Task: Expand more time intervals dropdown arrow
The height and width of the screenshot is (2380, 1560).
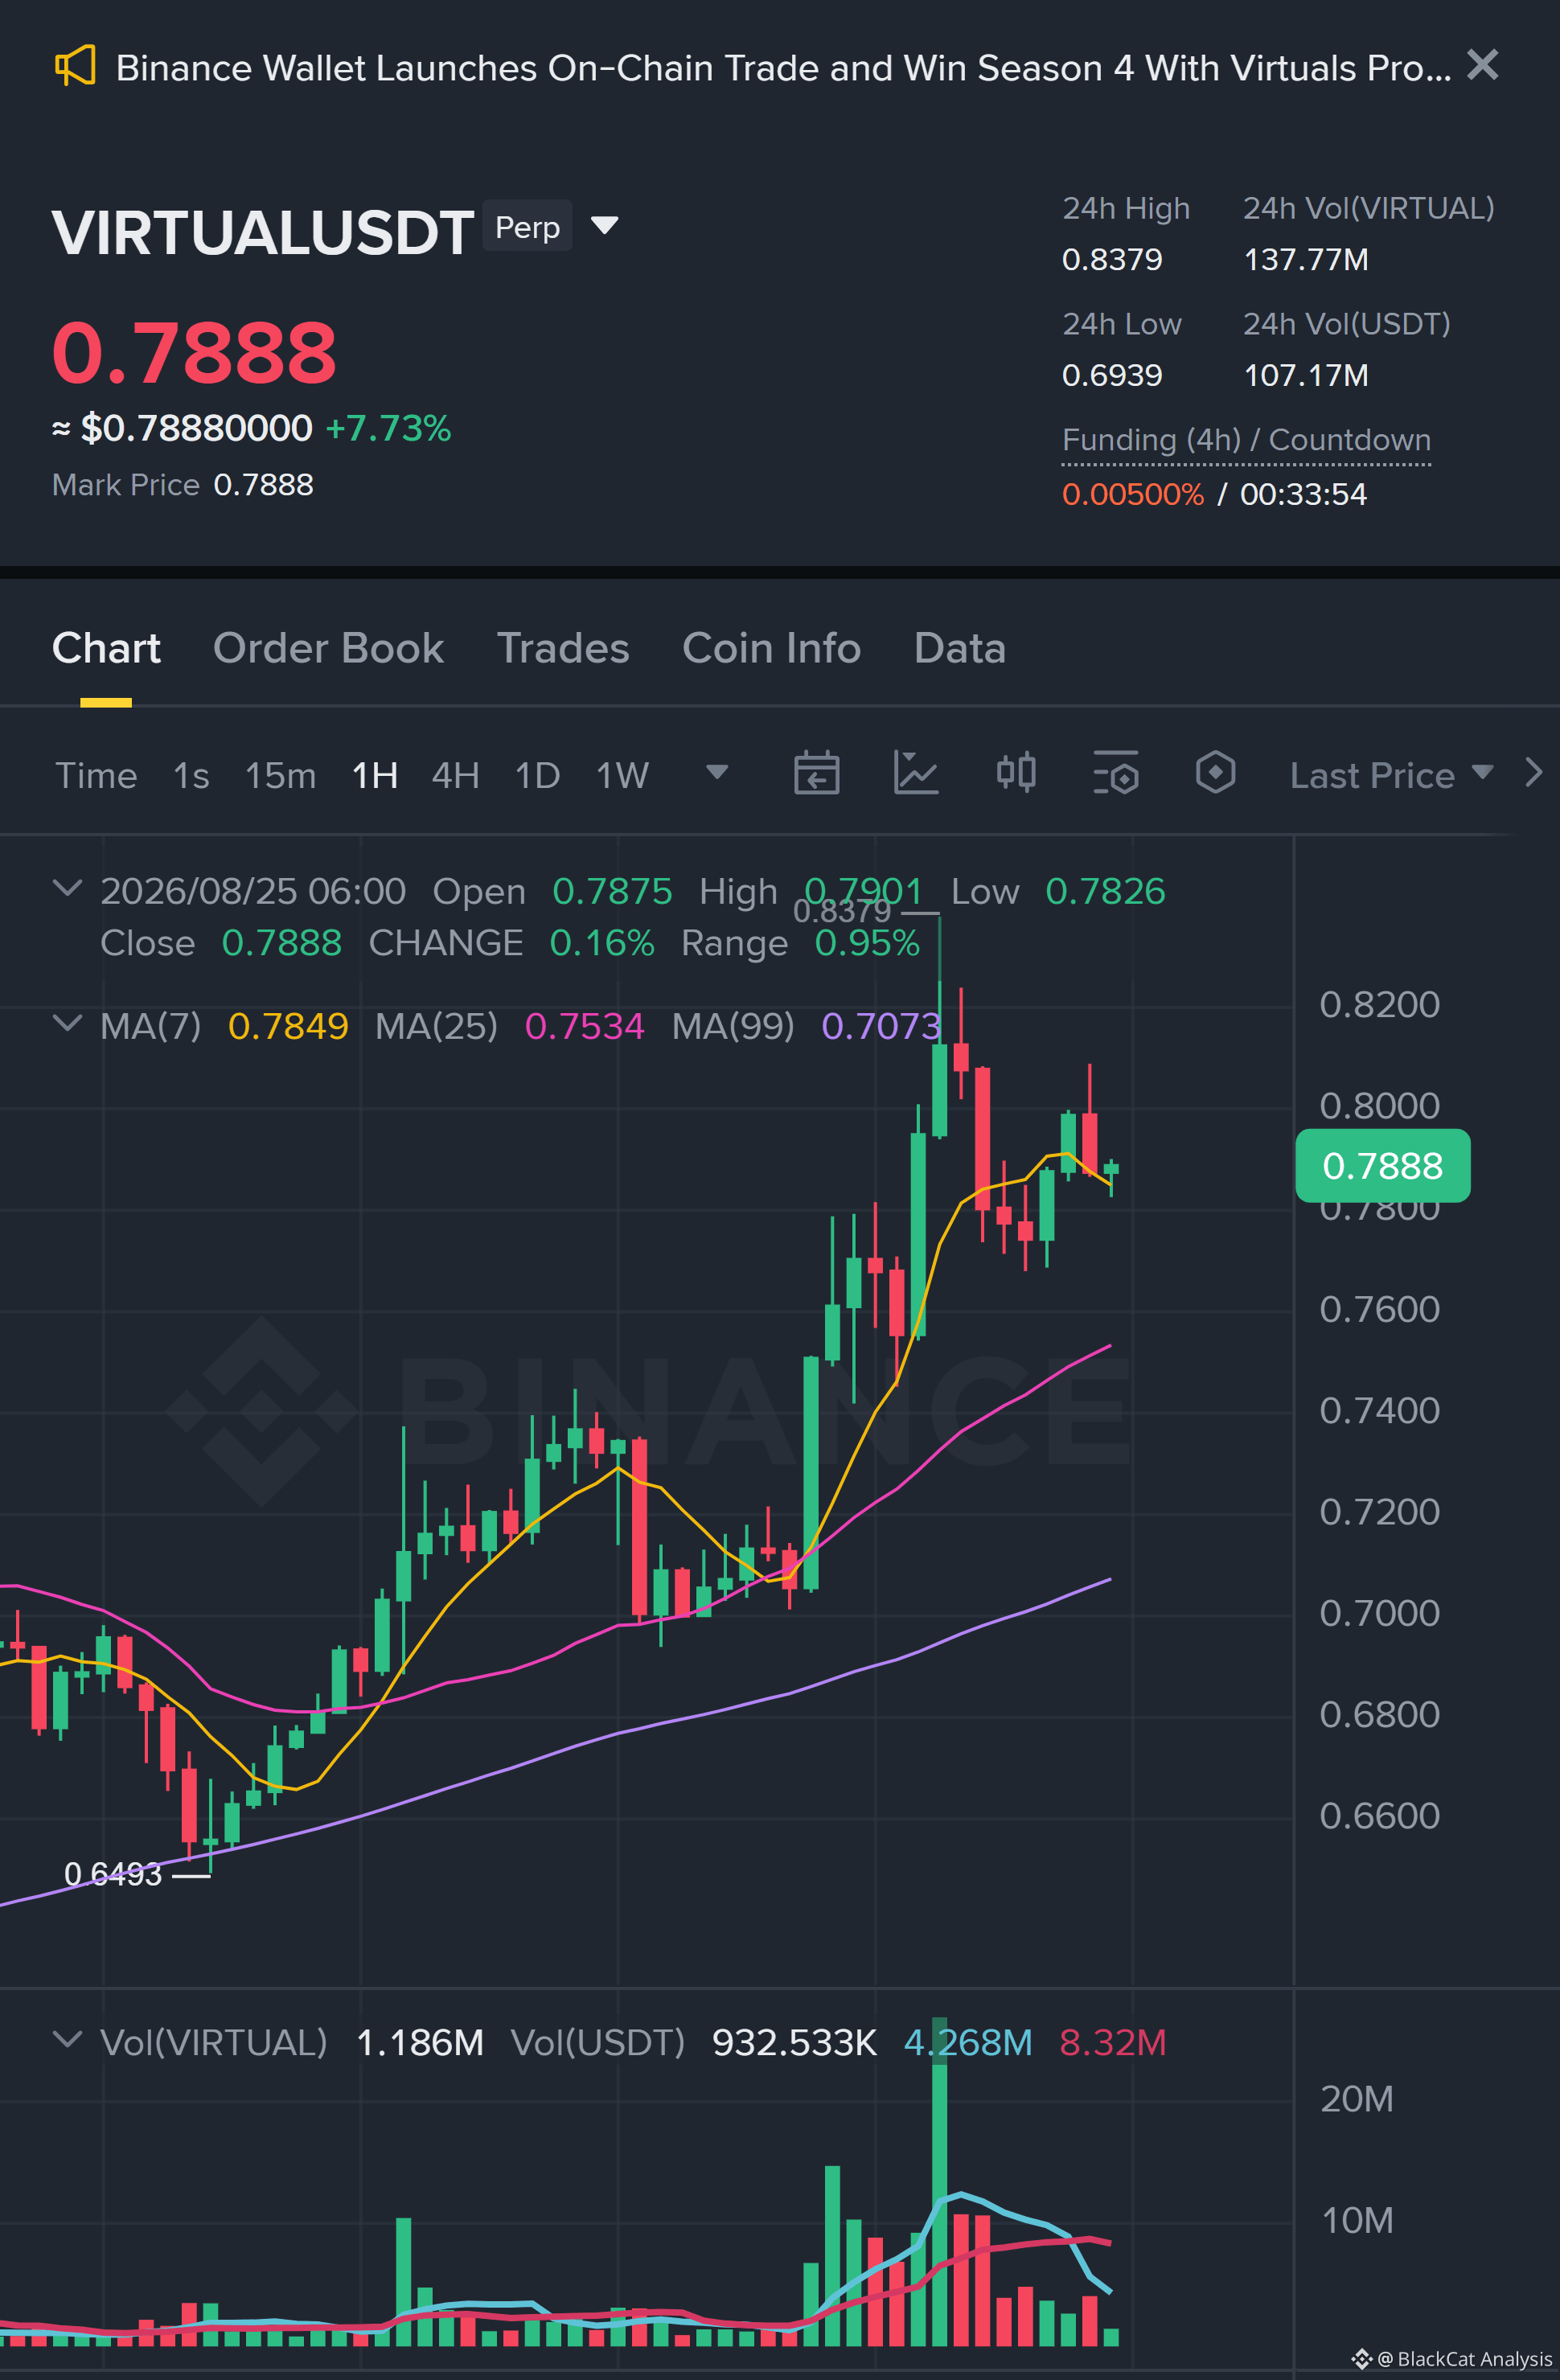Action: [x=716, y=772]
